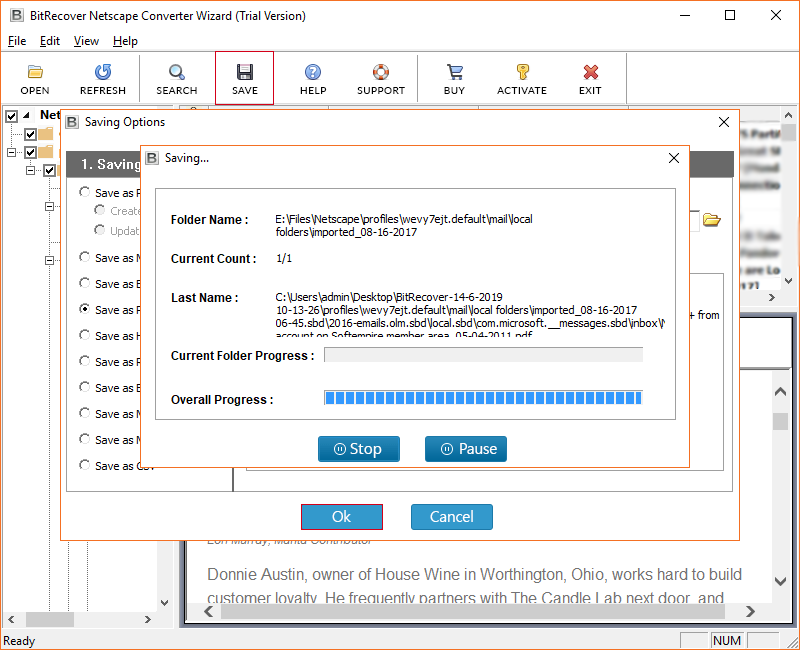Collapse the root Net tree node triangle
This screenshot has height=650, width=800.
[26, 115]
